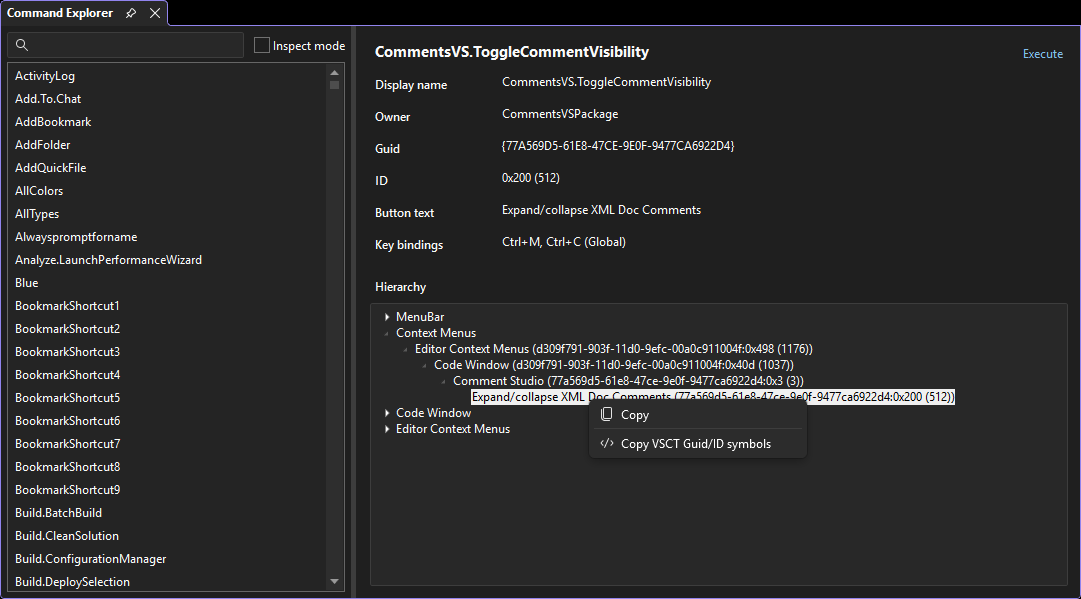This screenshot has width=1081, height=599.
Task: Expand the bottom Editor Context Menus node
Action: coord(387,429)
